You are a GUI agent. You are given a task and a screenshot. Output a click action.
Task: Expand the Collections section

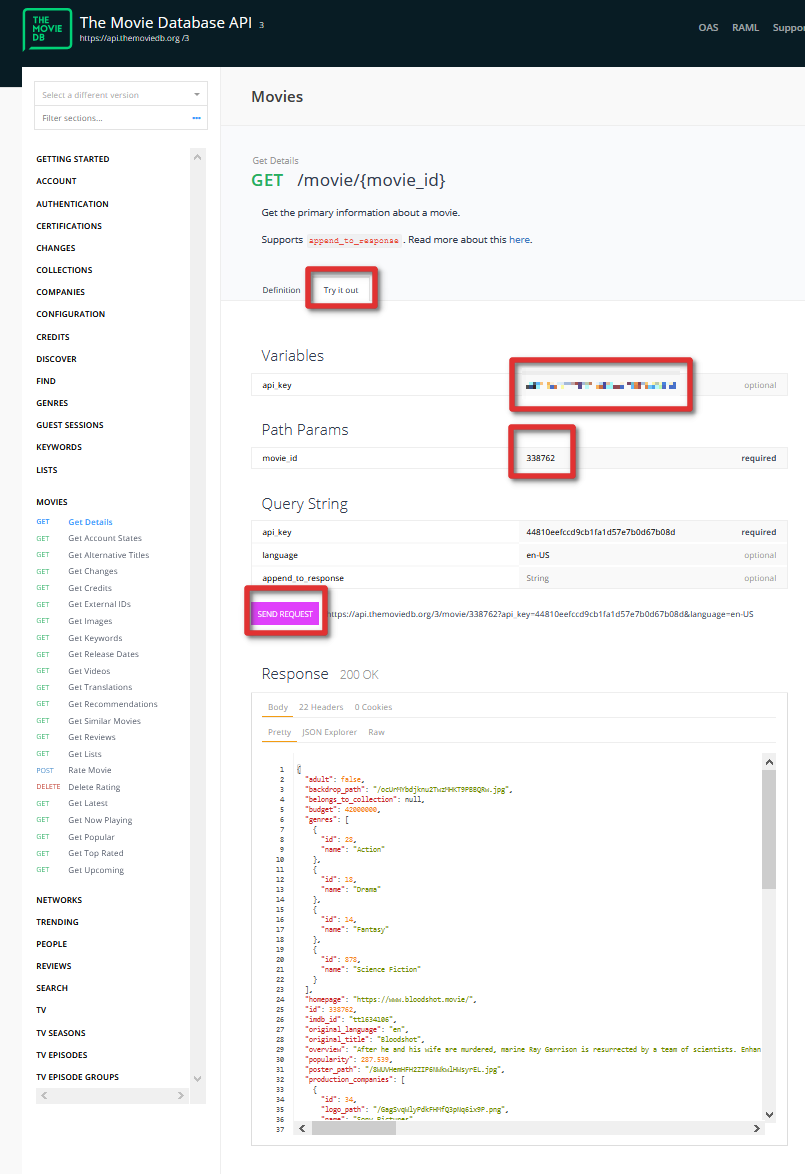64,270
